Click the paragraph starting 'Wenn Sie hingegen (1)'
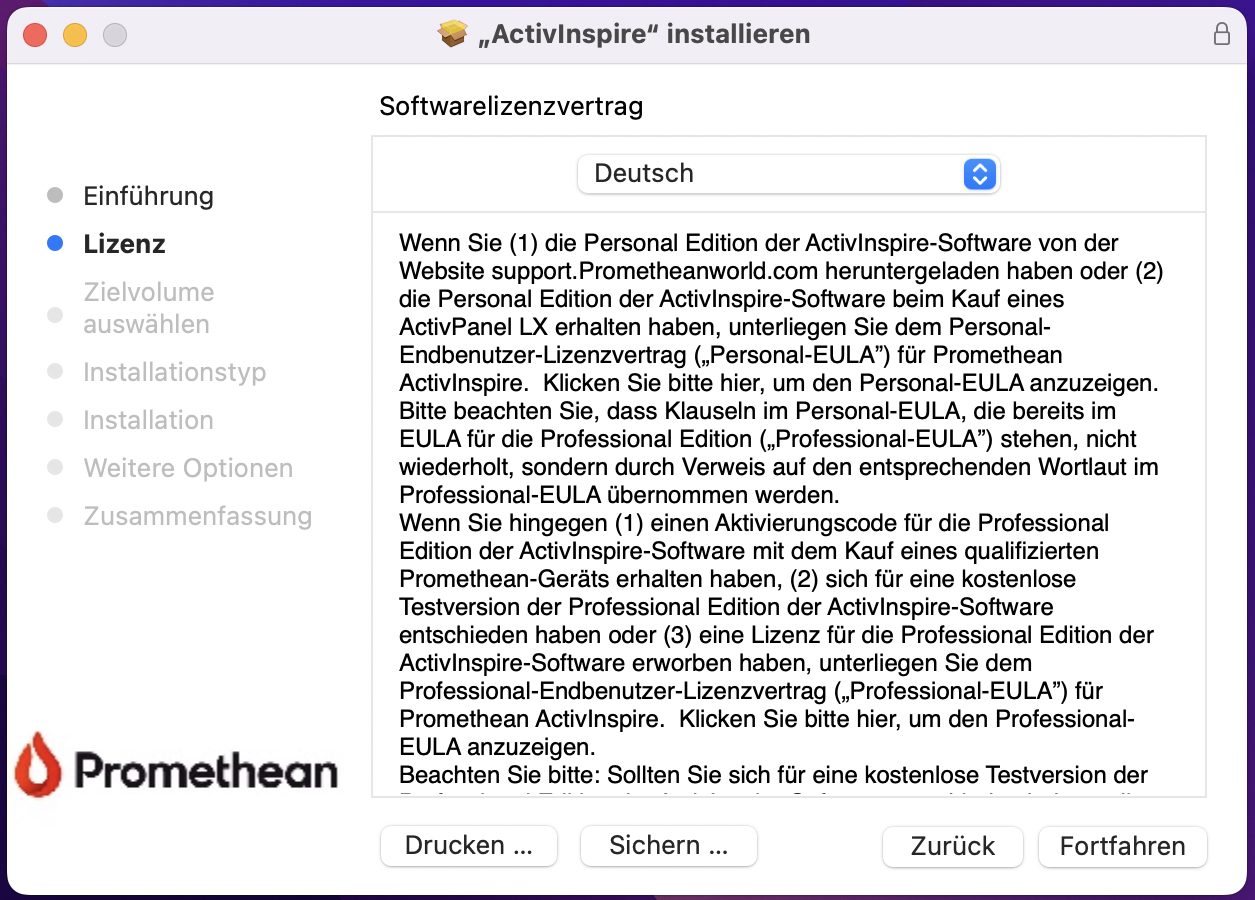1255x900 pixels. 775,635
